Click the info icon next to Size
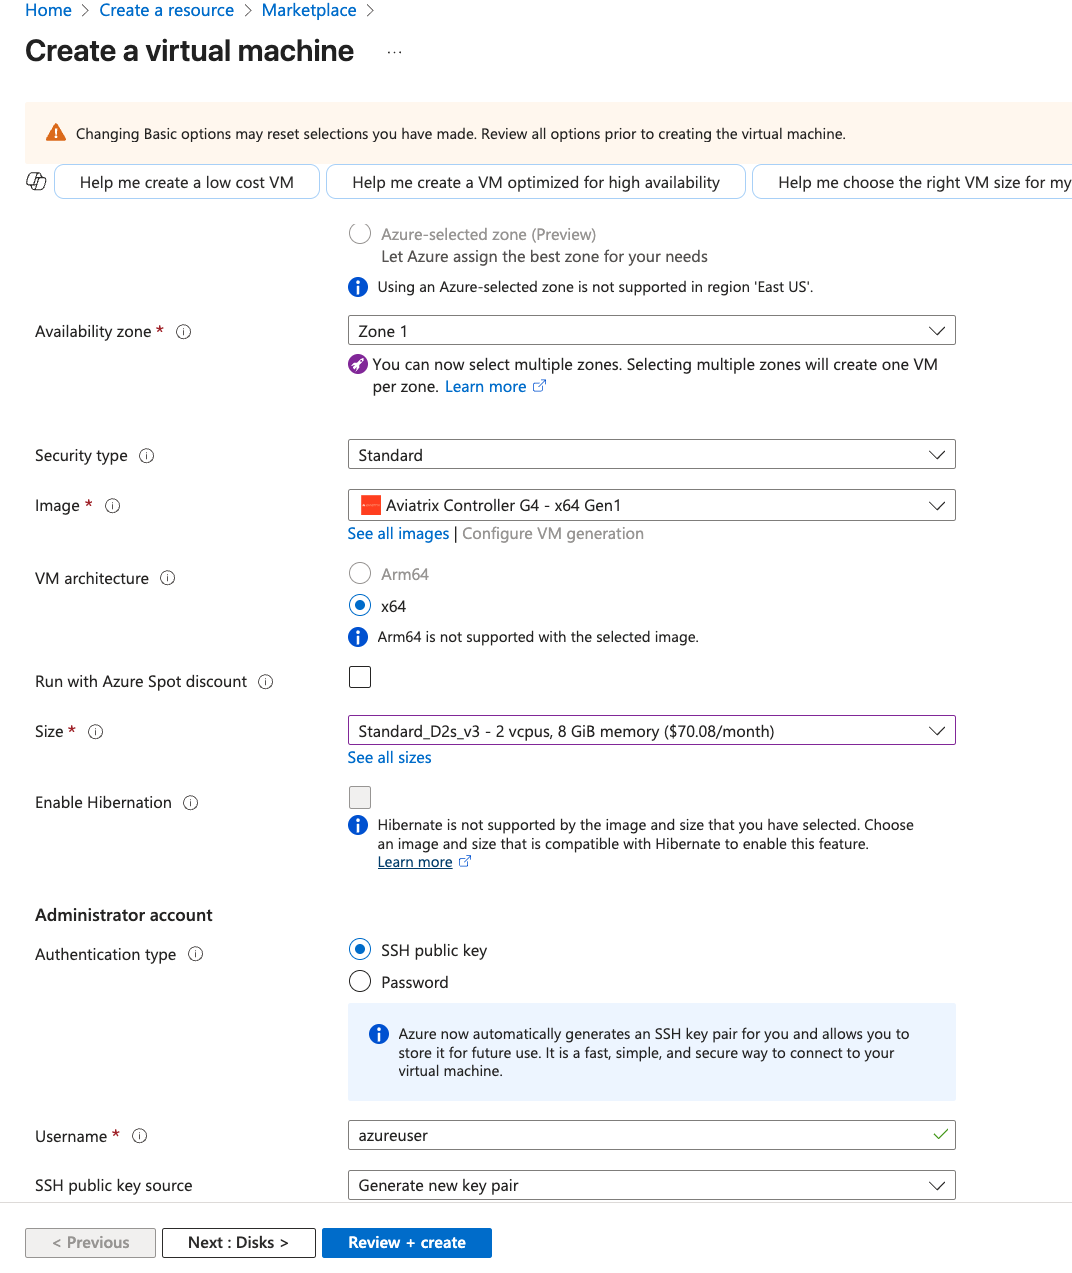 click(95, 731)
